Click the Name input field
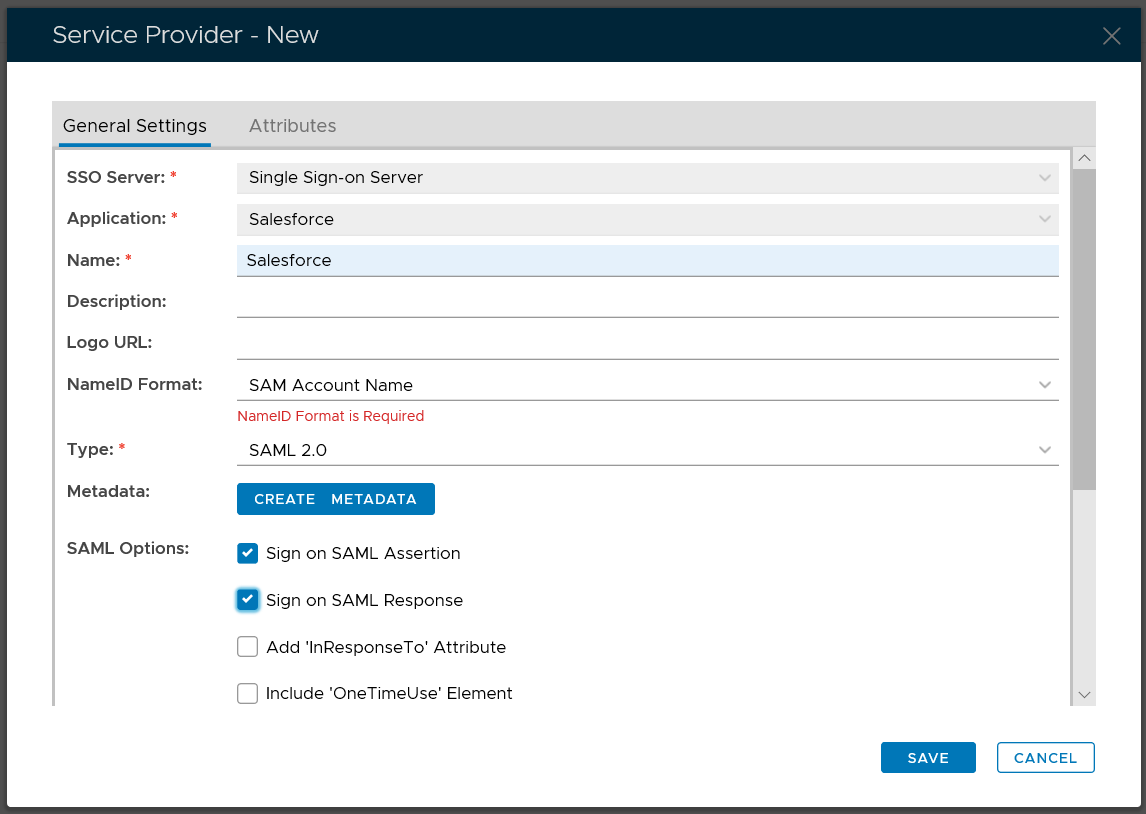 (647, 260)
